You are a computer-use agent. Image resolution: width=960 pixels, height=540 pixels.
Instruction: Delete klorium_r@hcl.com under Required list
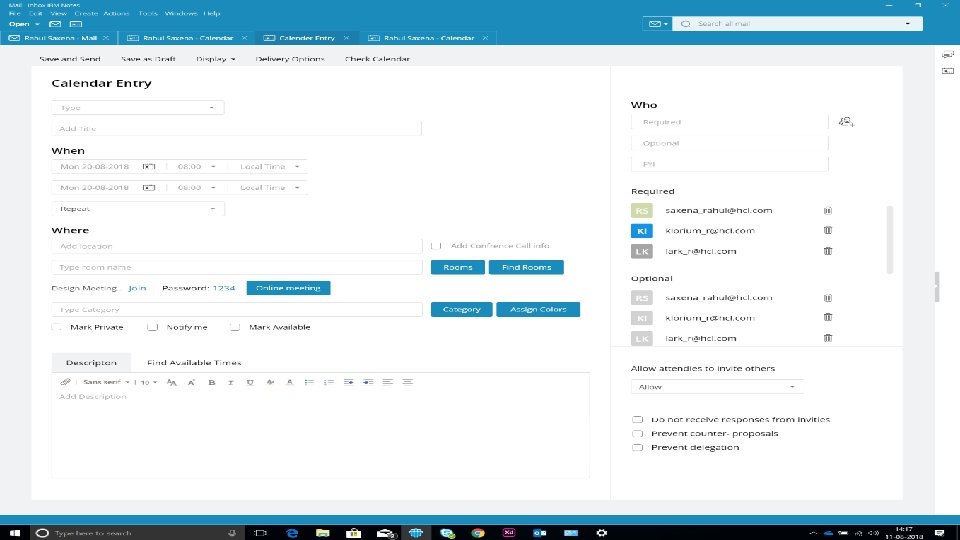(x=828, y=230)
